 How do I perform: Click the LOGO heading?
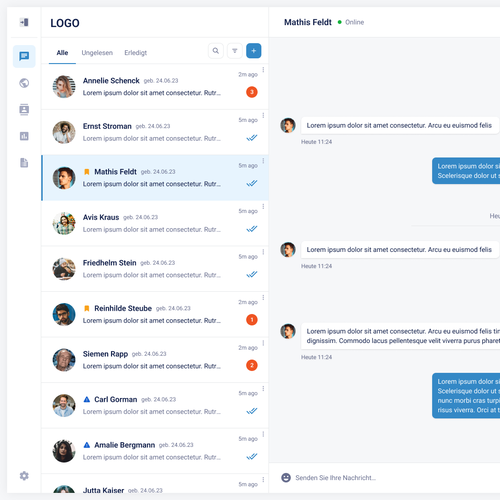coord(65,23)
